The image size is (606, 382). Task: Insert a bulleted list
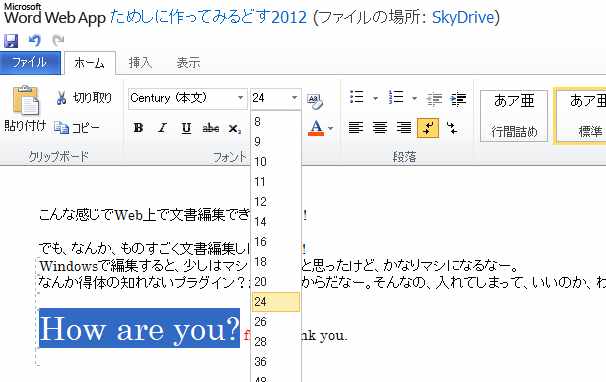356,97
